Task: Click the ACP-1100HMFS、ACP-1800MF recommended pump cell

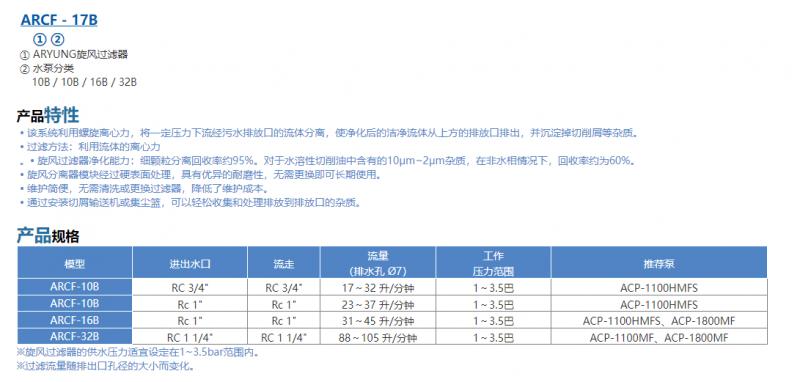Action: [x=659, y=321]
